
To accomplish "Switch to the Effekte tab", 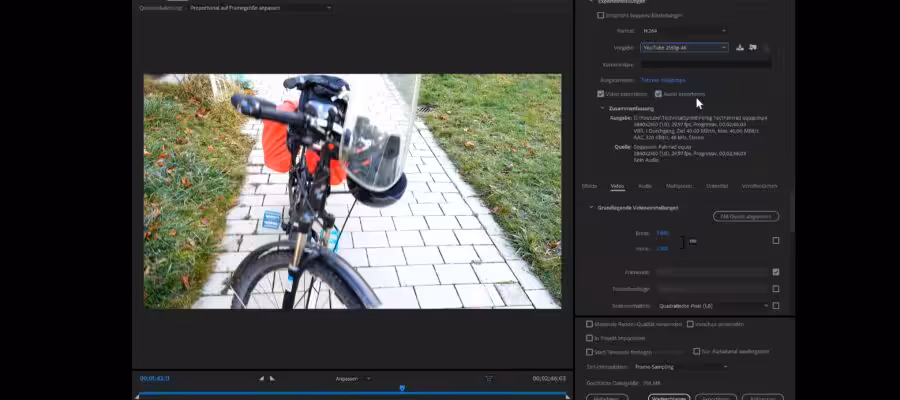I will click(589, 186).
